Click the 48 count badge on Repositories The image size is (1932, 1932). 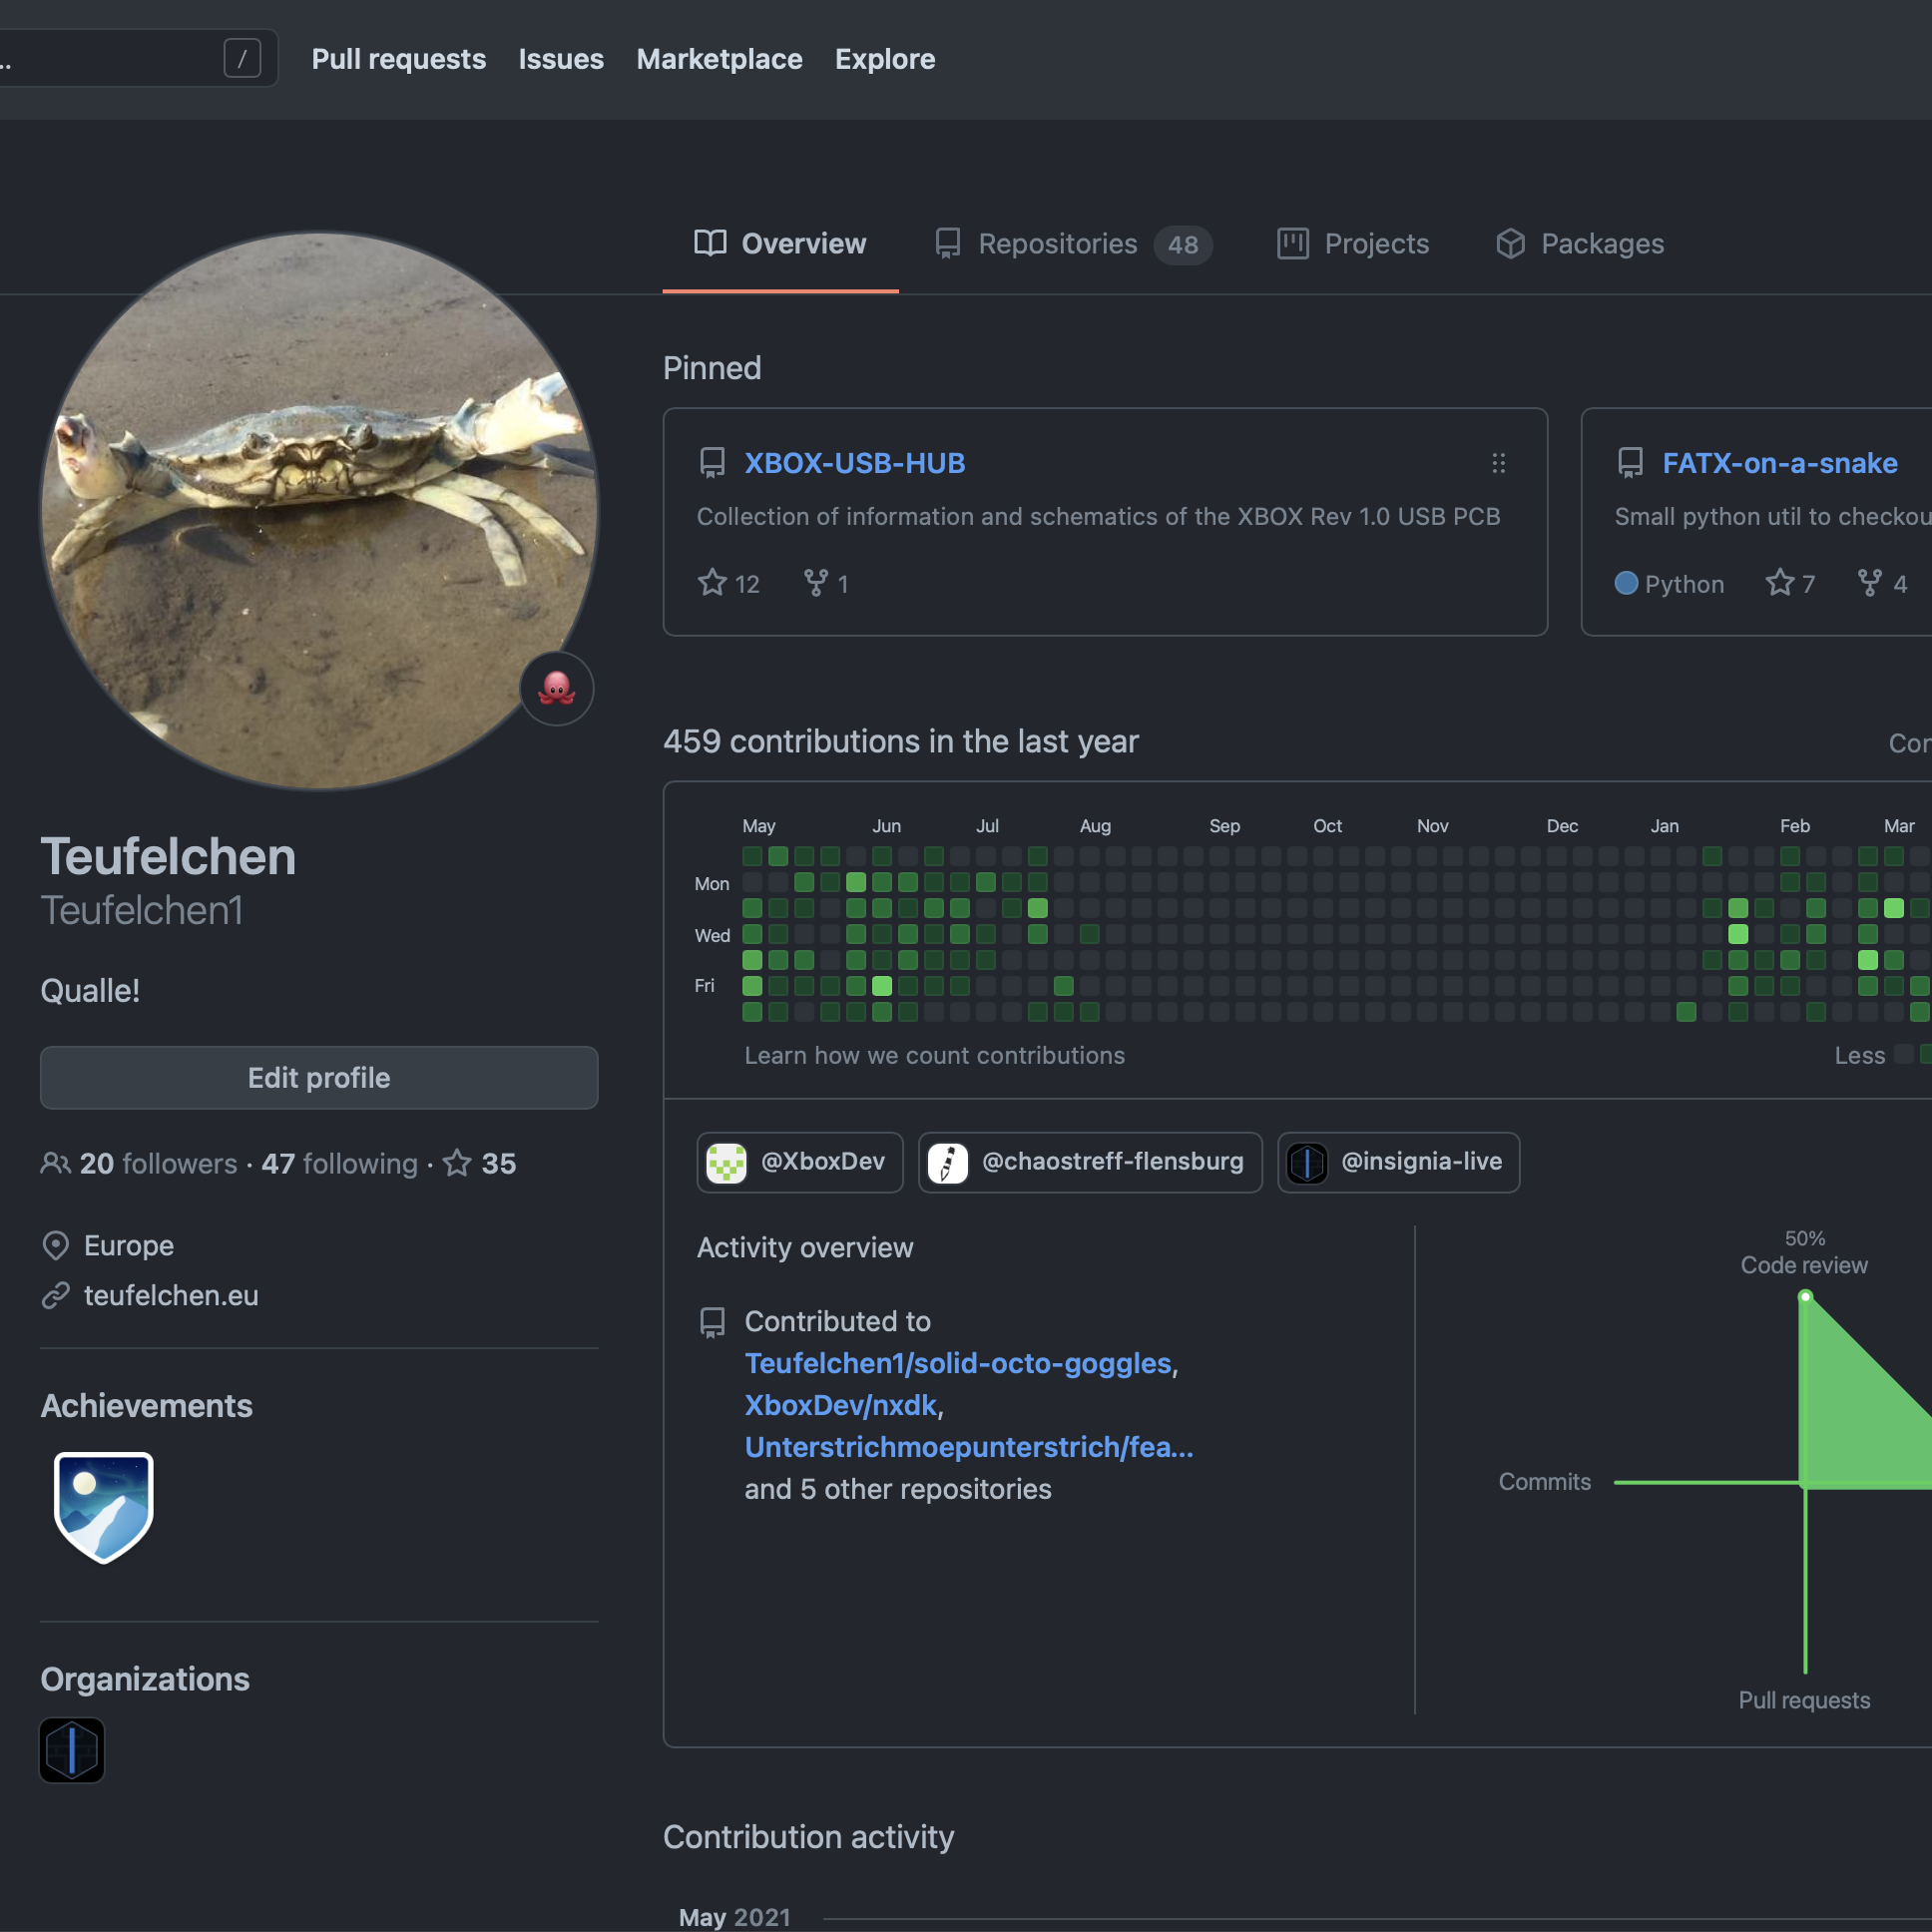1183,245
